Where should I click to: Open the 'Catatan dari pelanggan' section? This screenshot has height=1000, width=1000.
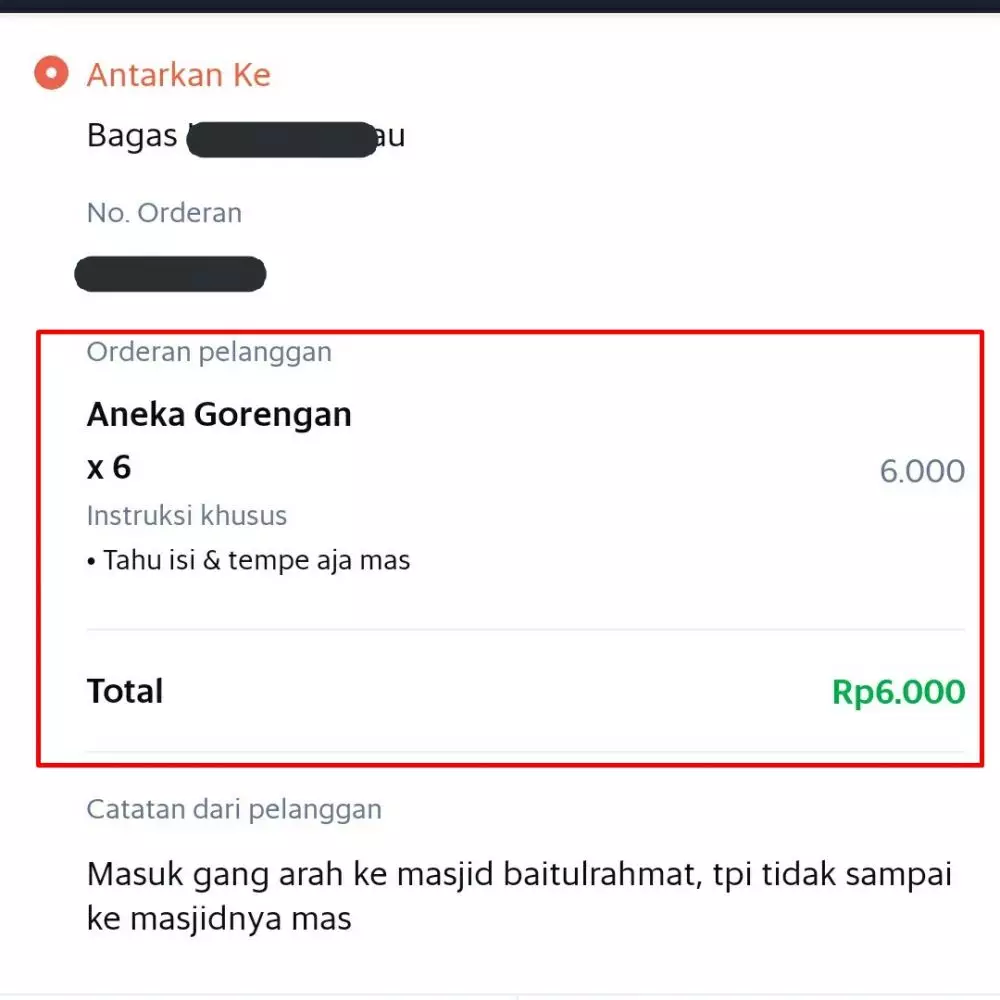tap(234, 808)
